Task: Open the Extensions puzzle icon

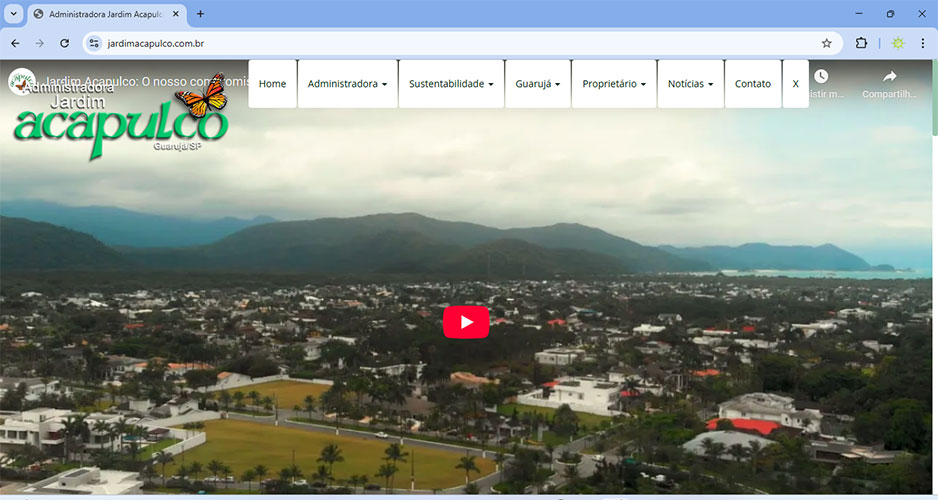Action: [861, 43]
